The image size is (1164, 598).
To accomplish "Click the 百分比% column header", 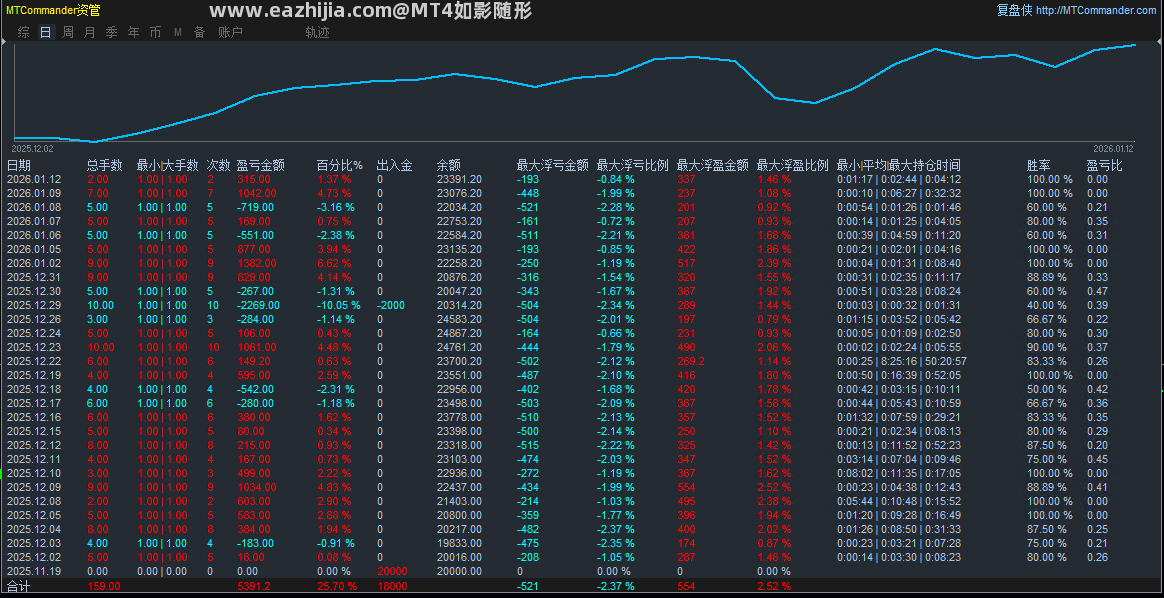I will (339, 165).
